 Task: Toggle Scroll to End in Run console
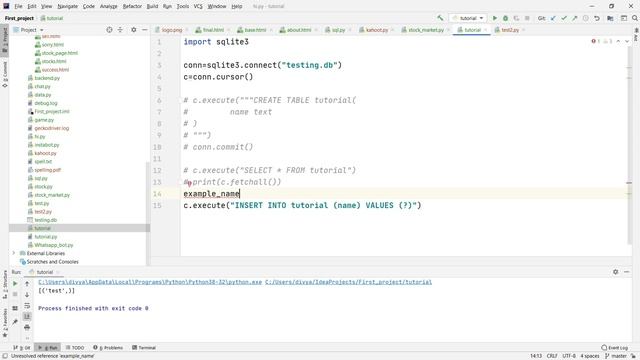pyautogui.click(x=27, y=316)
